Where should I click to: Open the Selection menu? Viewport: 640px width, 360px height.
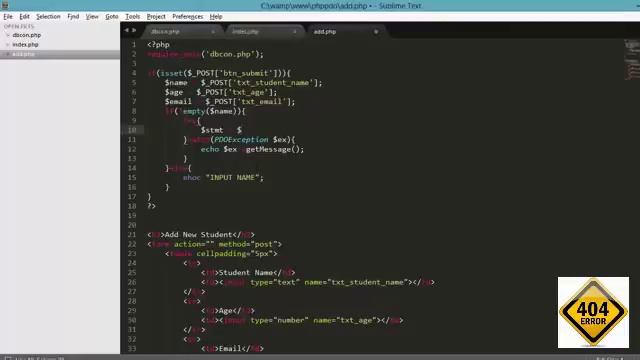coord(48,17)
